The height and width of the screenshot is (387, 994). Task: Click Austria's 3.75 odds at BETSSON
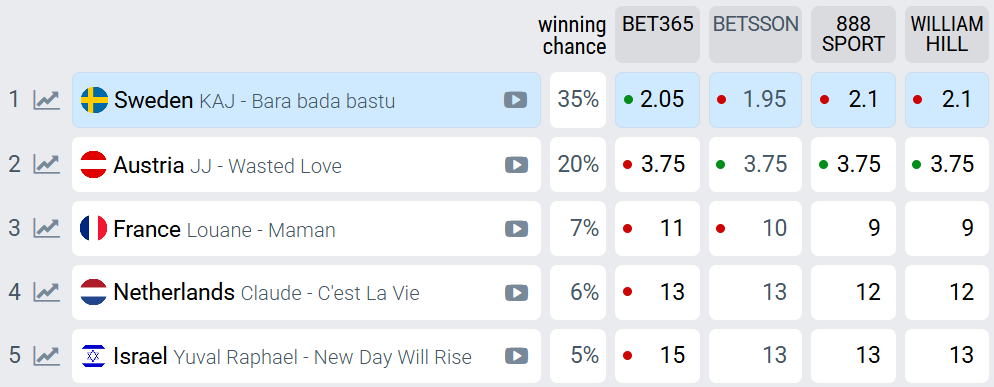(756, 164)
